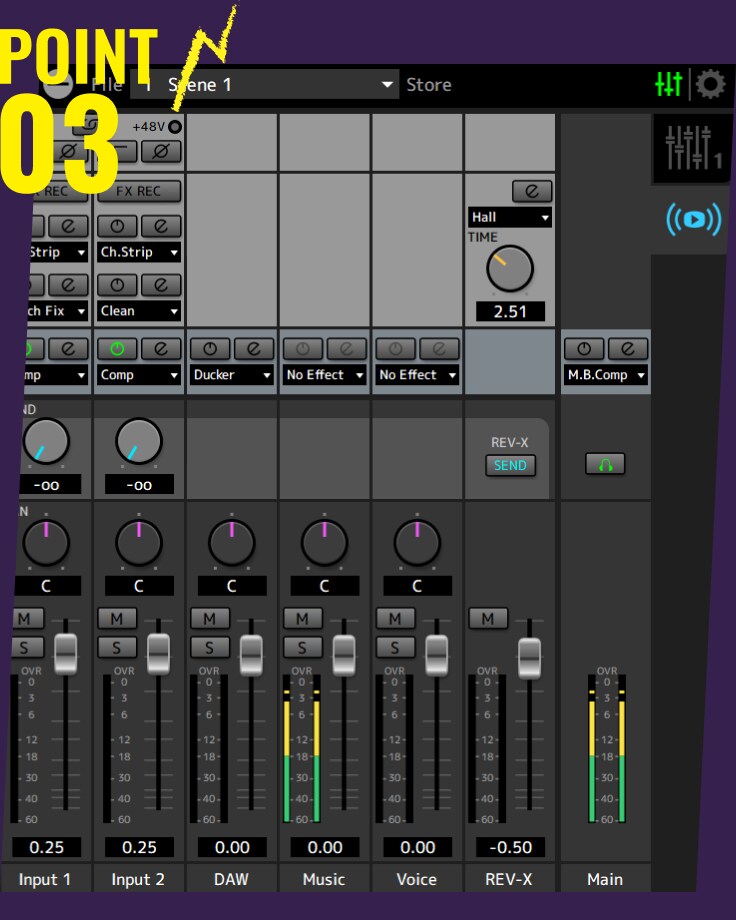Expand the Ducker effect dropdown
736x920 pixels.
click(232, 375)
